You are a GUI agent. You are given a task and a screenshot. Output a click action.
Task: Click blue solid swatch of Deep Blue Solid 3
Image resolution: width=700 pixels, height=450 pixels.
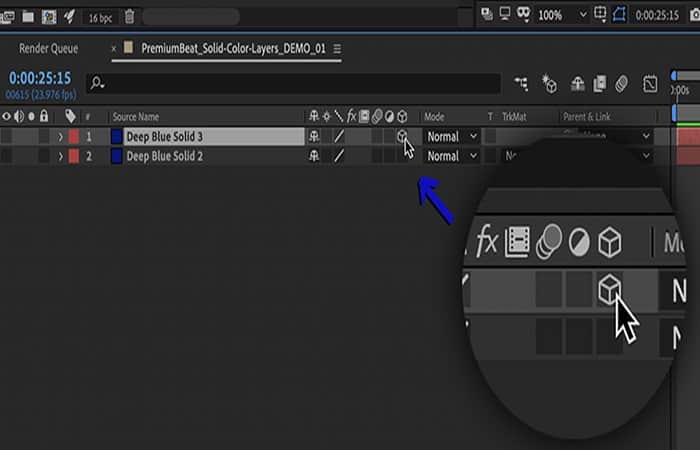pyautogui.click(x=117, y=137)
